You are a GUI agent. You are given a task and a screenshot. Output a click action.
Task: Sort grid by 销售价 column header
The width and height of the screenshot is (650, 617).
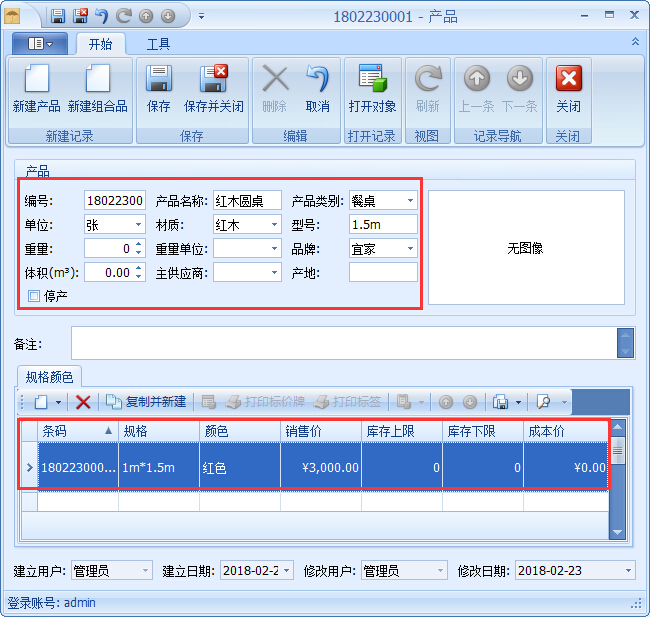320,431
